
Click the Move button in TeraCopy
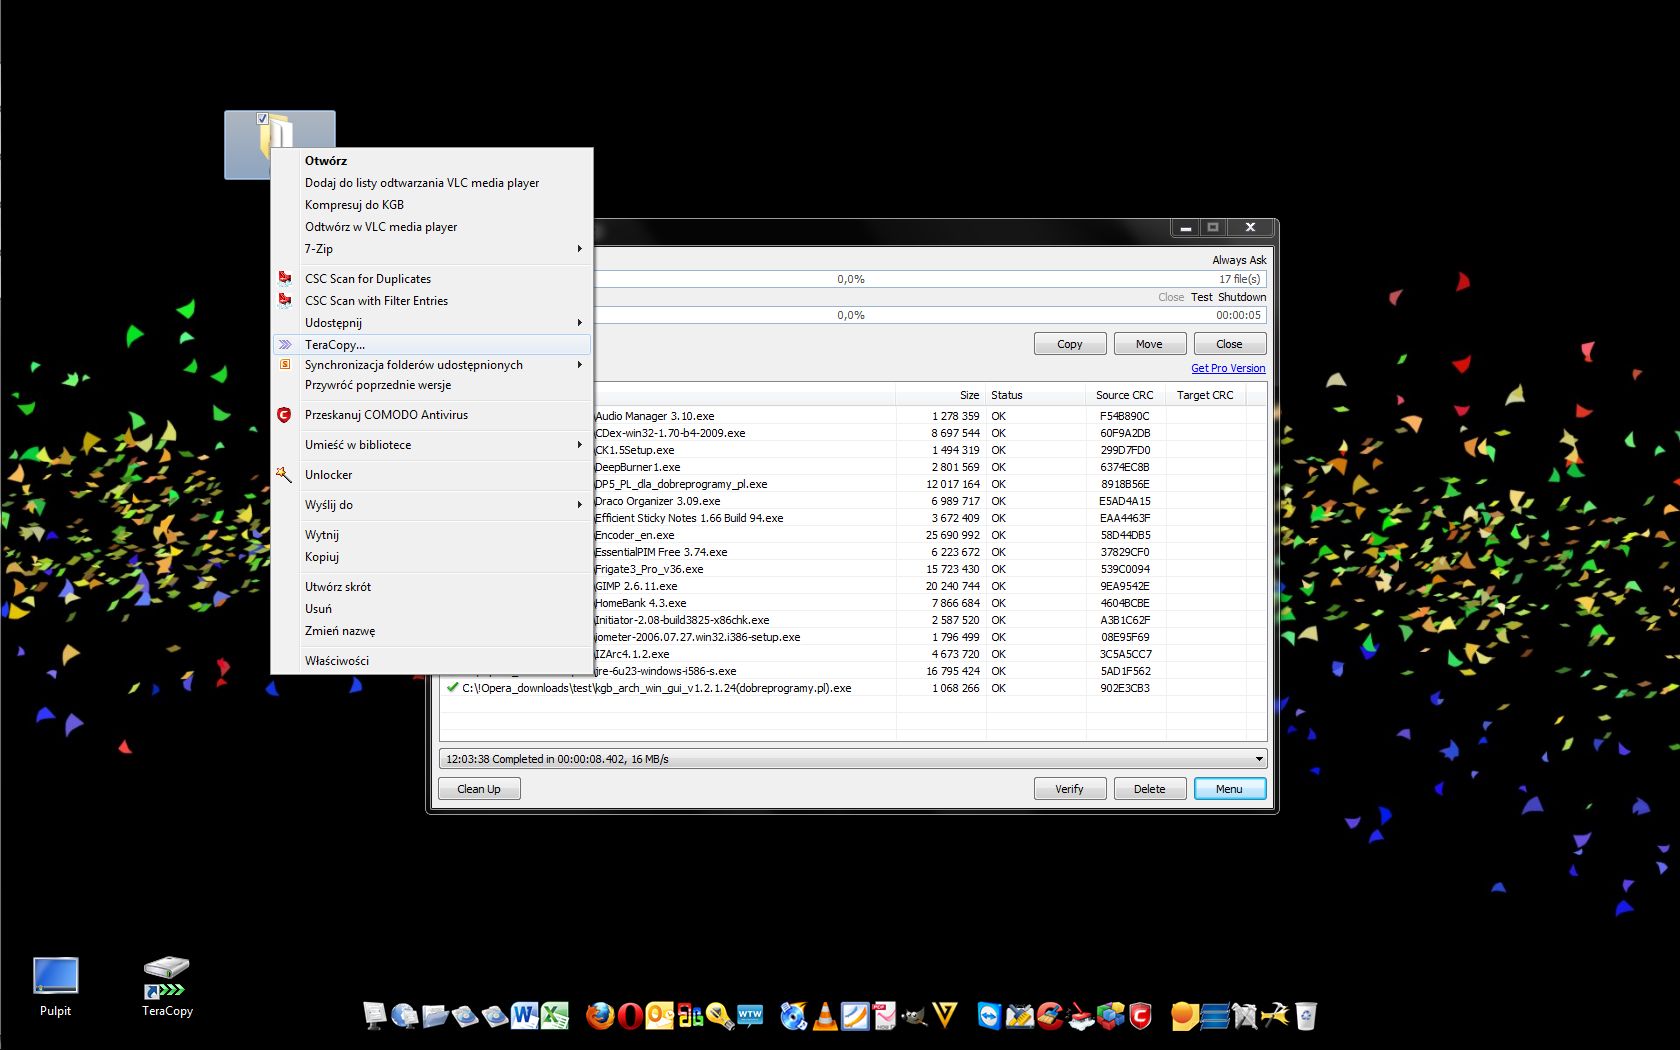1150,344
